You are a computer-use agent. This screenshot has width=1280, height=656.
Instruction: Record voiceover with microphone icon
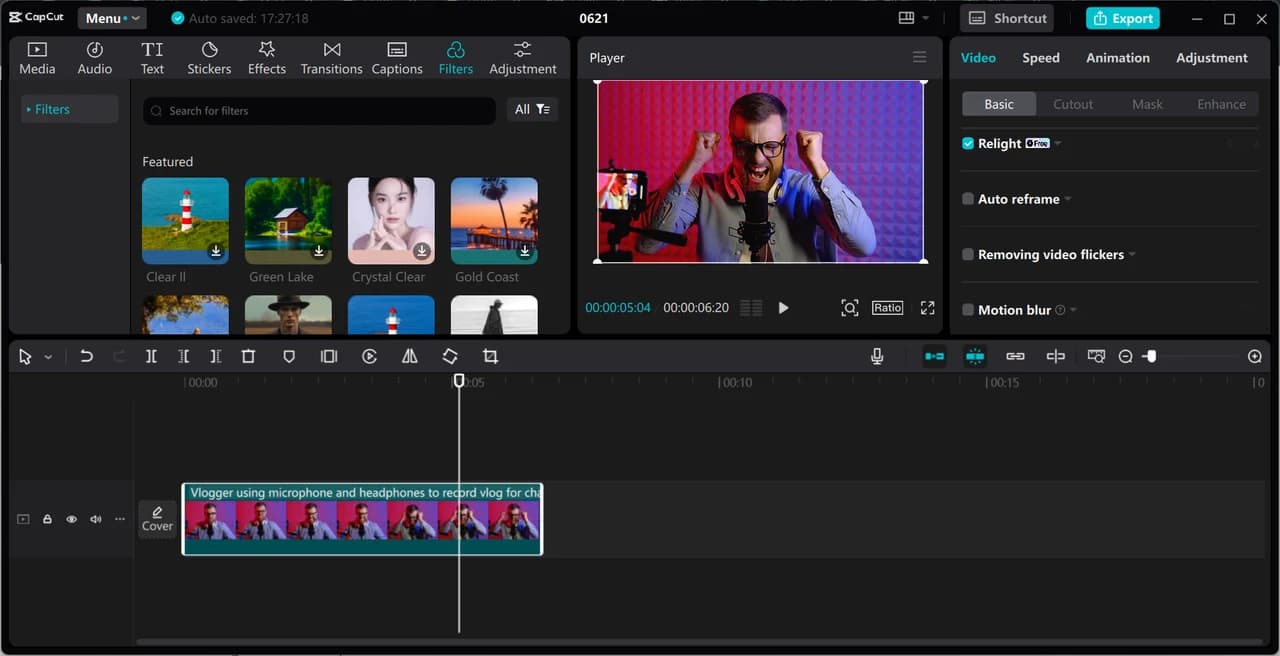tap(877, 356)
